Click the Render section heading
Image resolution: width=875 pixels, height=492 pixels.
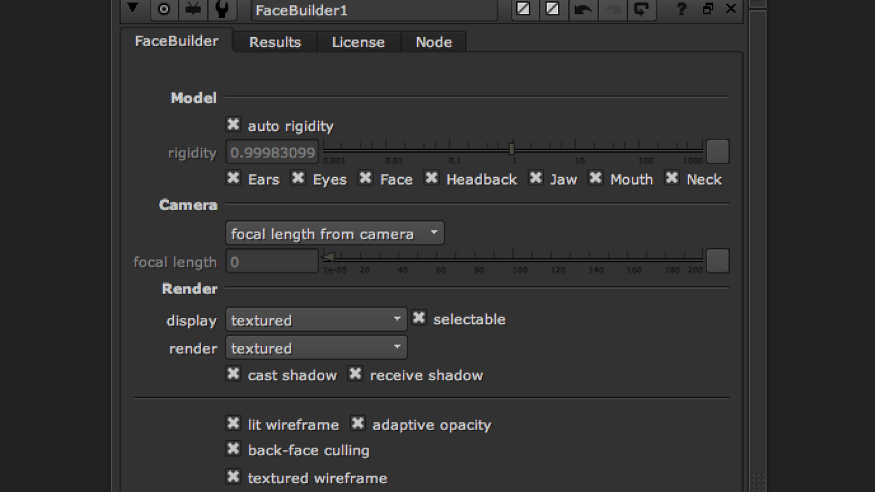(x=190, y=288)
